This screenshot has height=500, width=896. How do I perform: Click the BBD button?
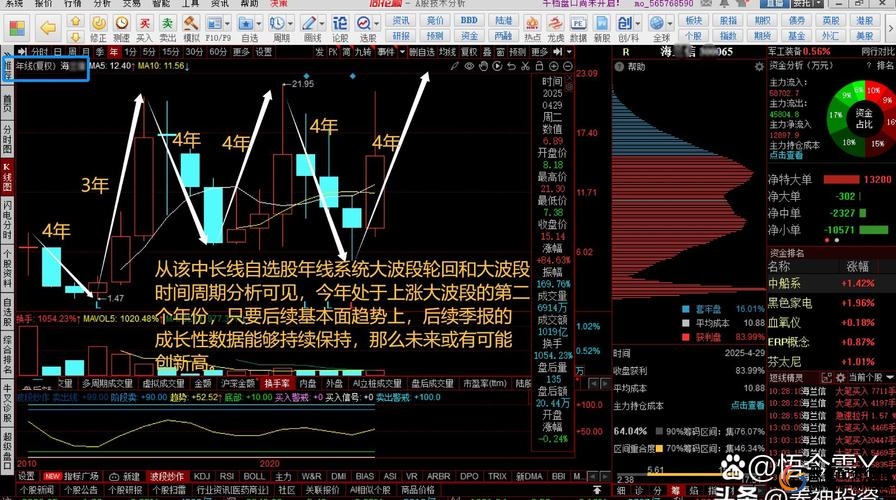click(x=469, y=21)
